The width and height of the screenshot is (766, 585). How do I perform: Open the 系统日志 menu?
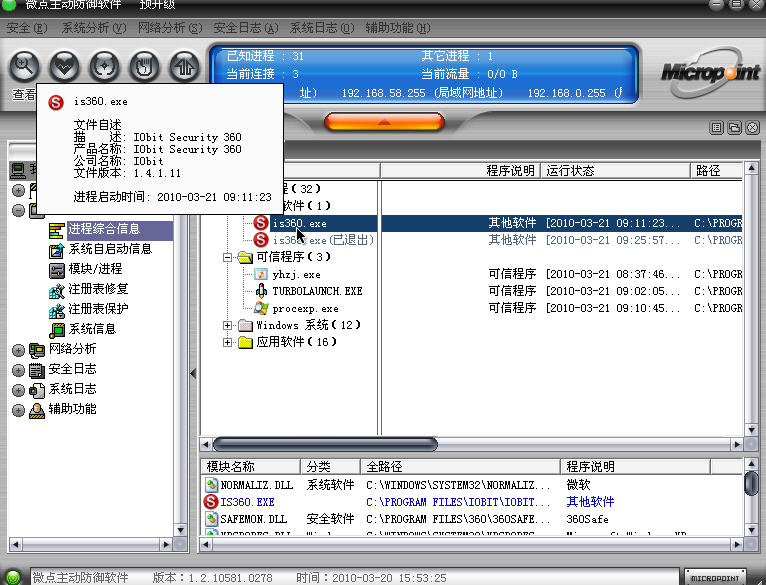[321, 28]
